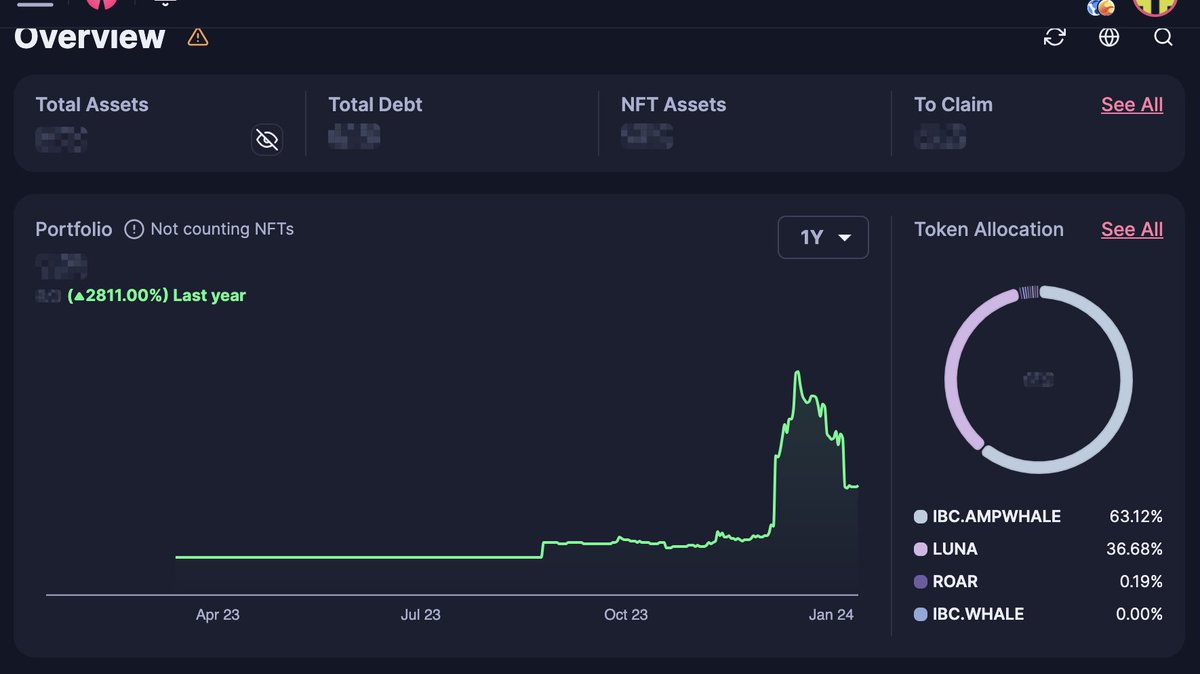Image resolution: width=1200 pixels, height=674 pixels.
Task: Click the 2811.00% Last year gain text
Action: click(156, 295)
